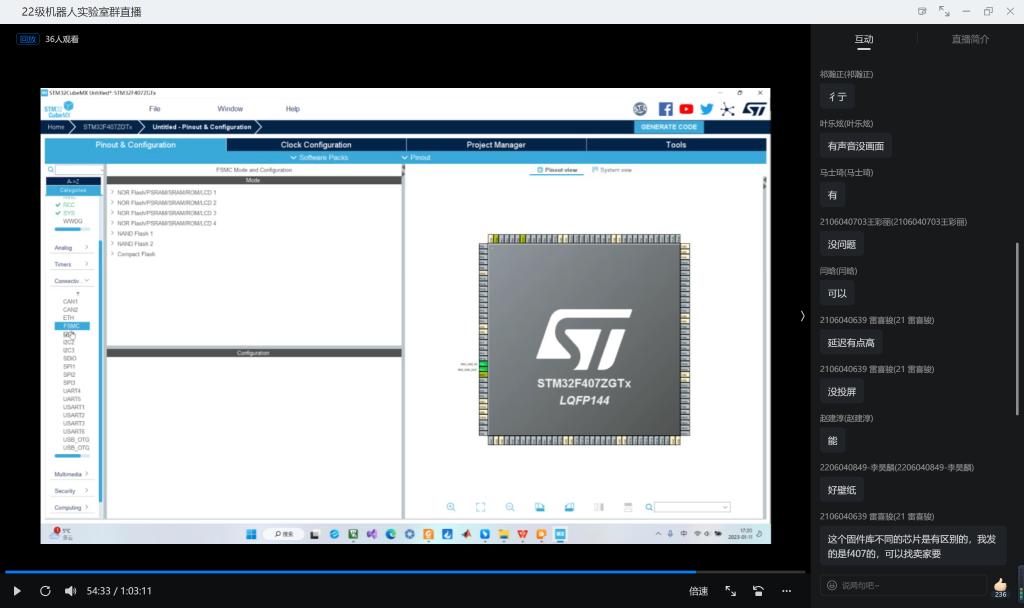Open the three-dot more options menu
Screen dimensions: 1024x608
tap(787, 591)
